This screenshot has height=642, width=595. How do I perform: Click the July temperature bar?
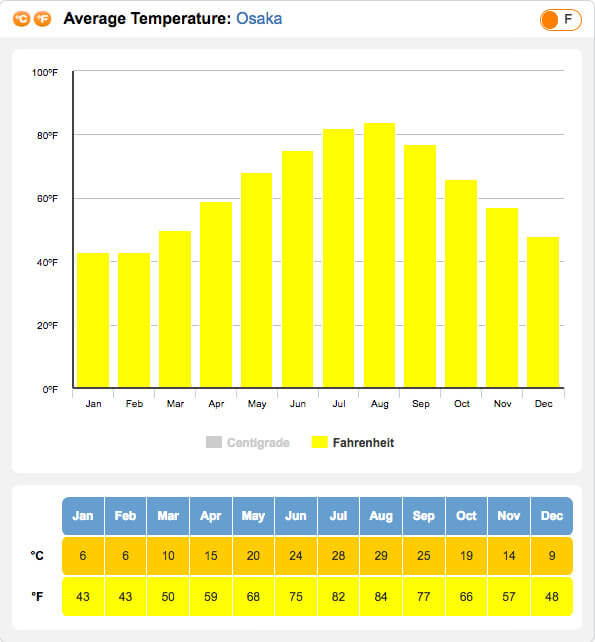click(x=338, y=258)
